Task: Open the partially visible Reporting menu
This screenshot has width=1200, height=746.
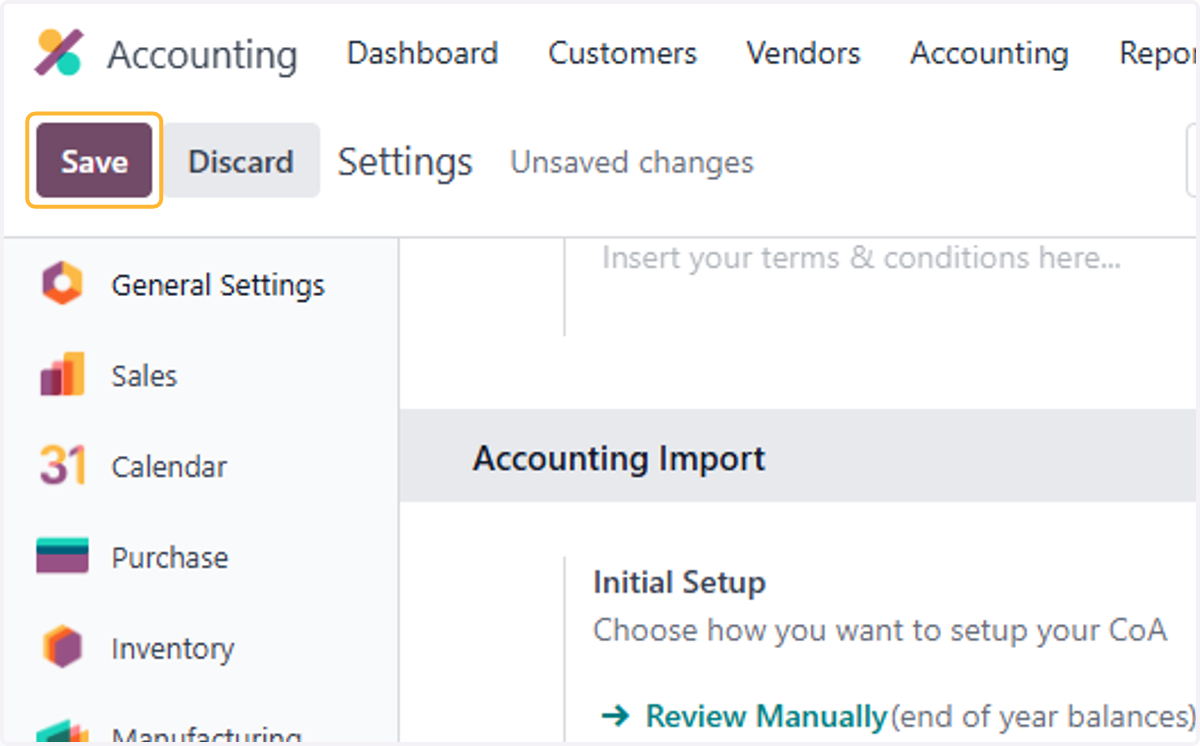Action: point(1158,53)
